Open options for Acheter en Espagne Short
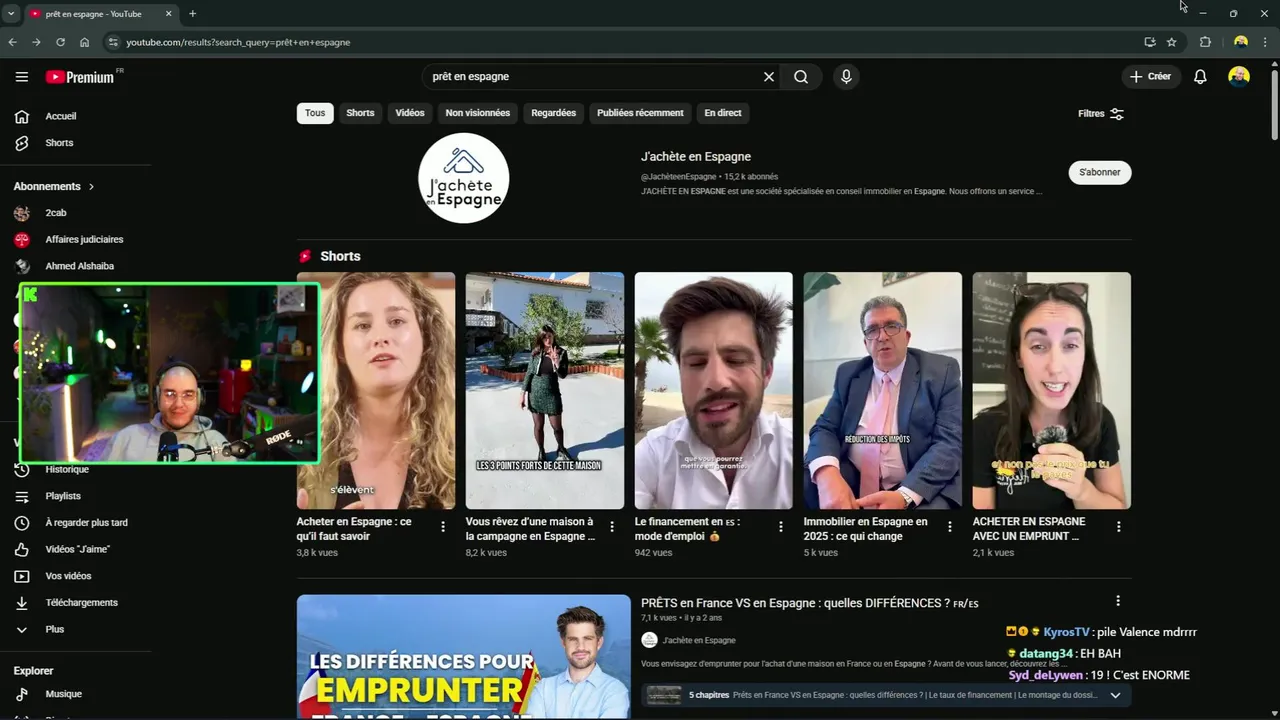The width and height of the screenshot is (1280, 720). click(443, 527)
